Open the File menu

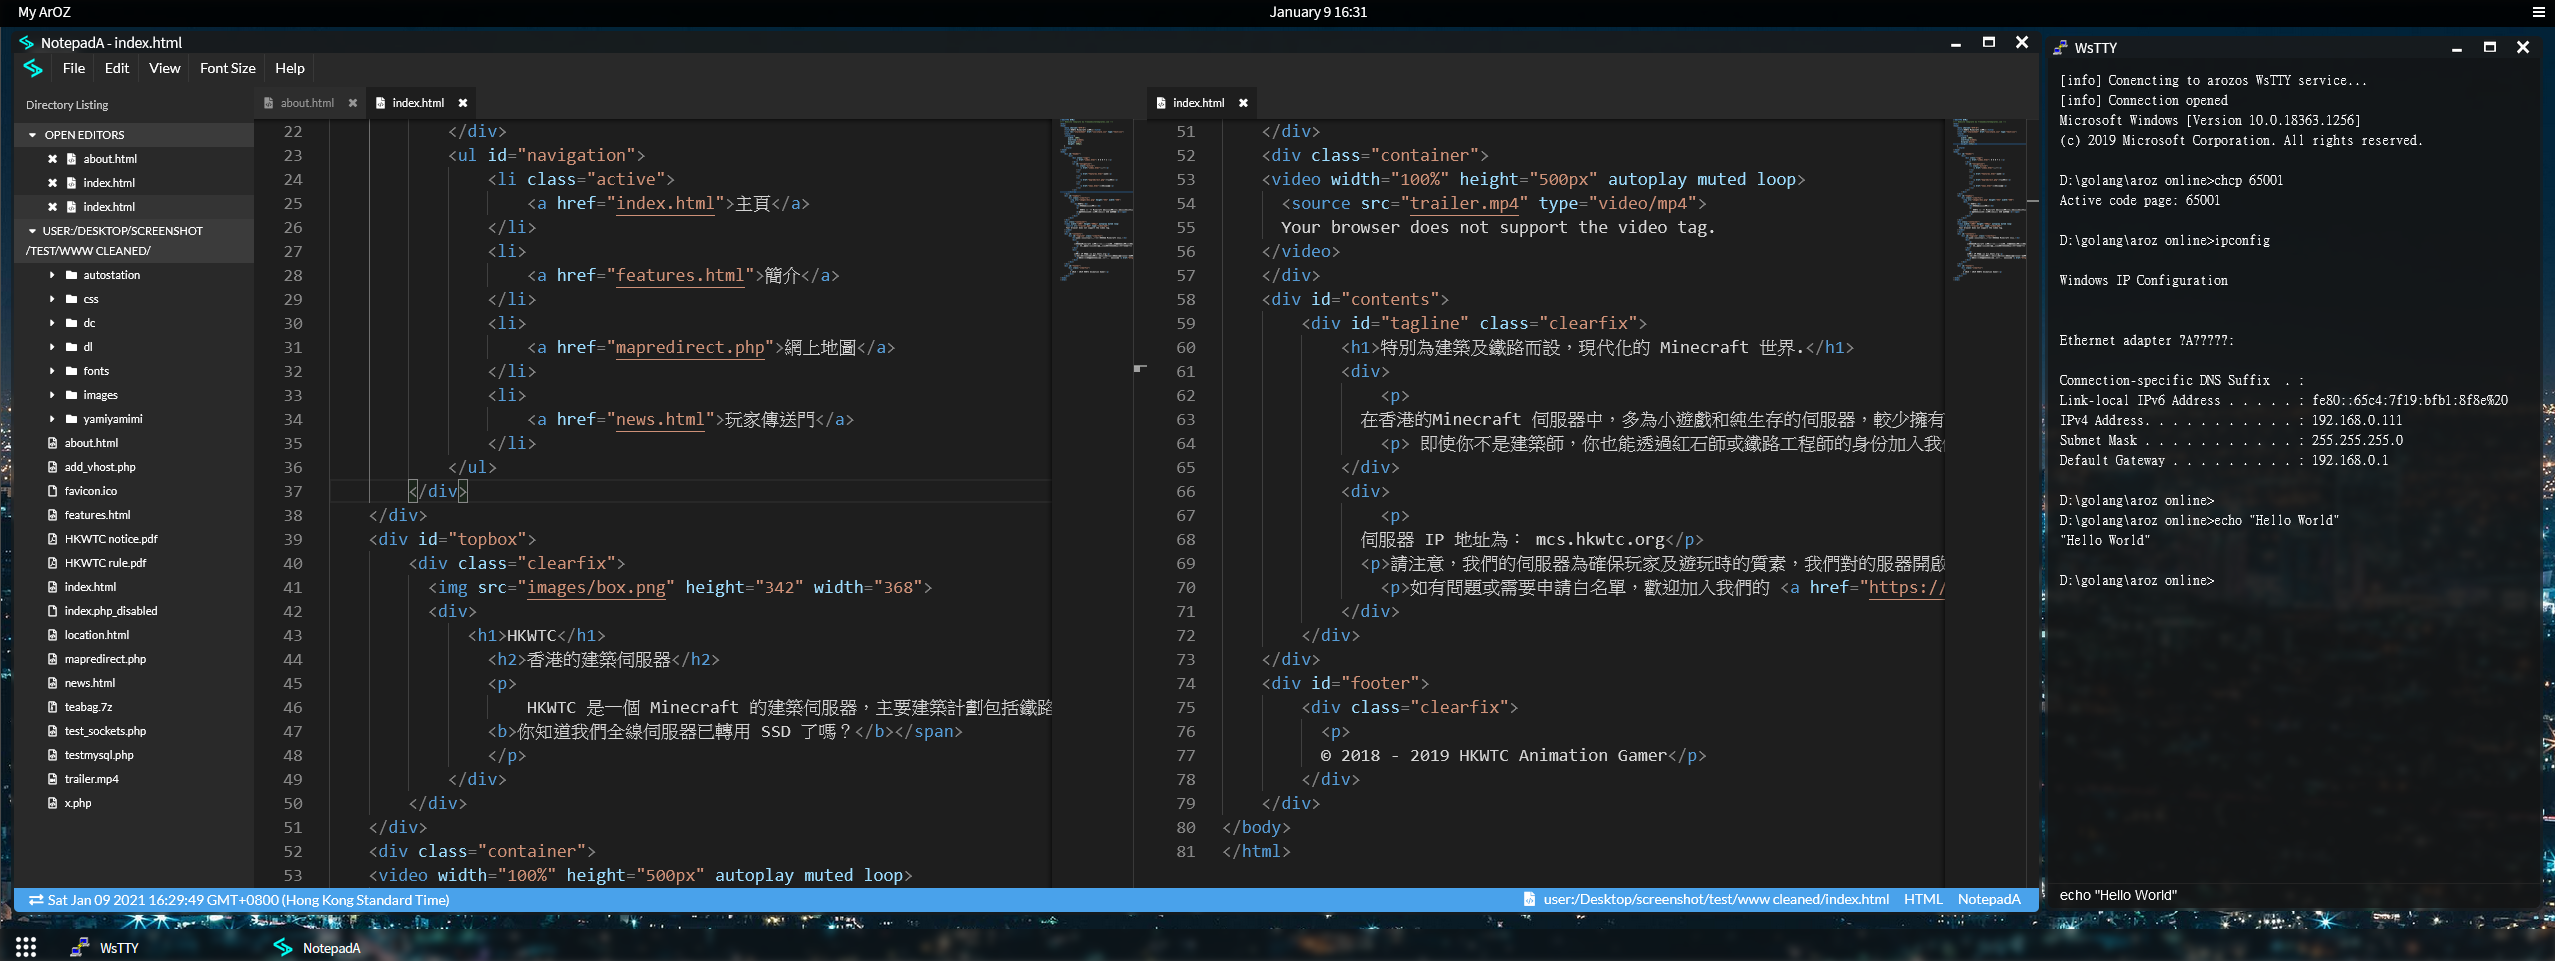tap(73, 68)
